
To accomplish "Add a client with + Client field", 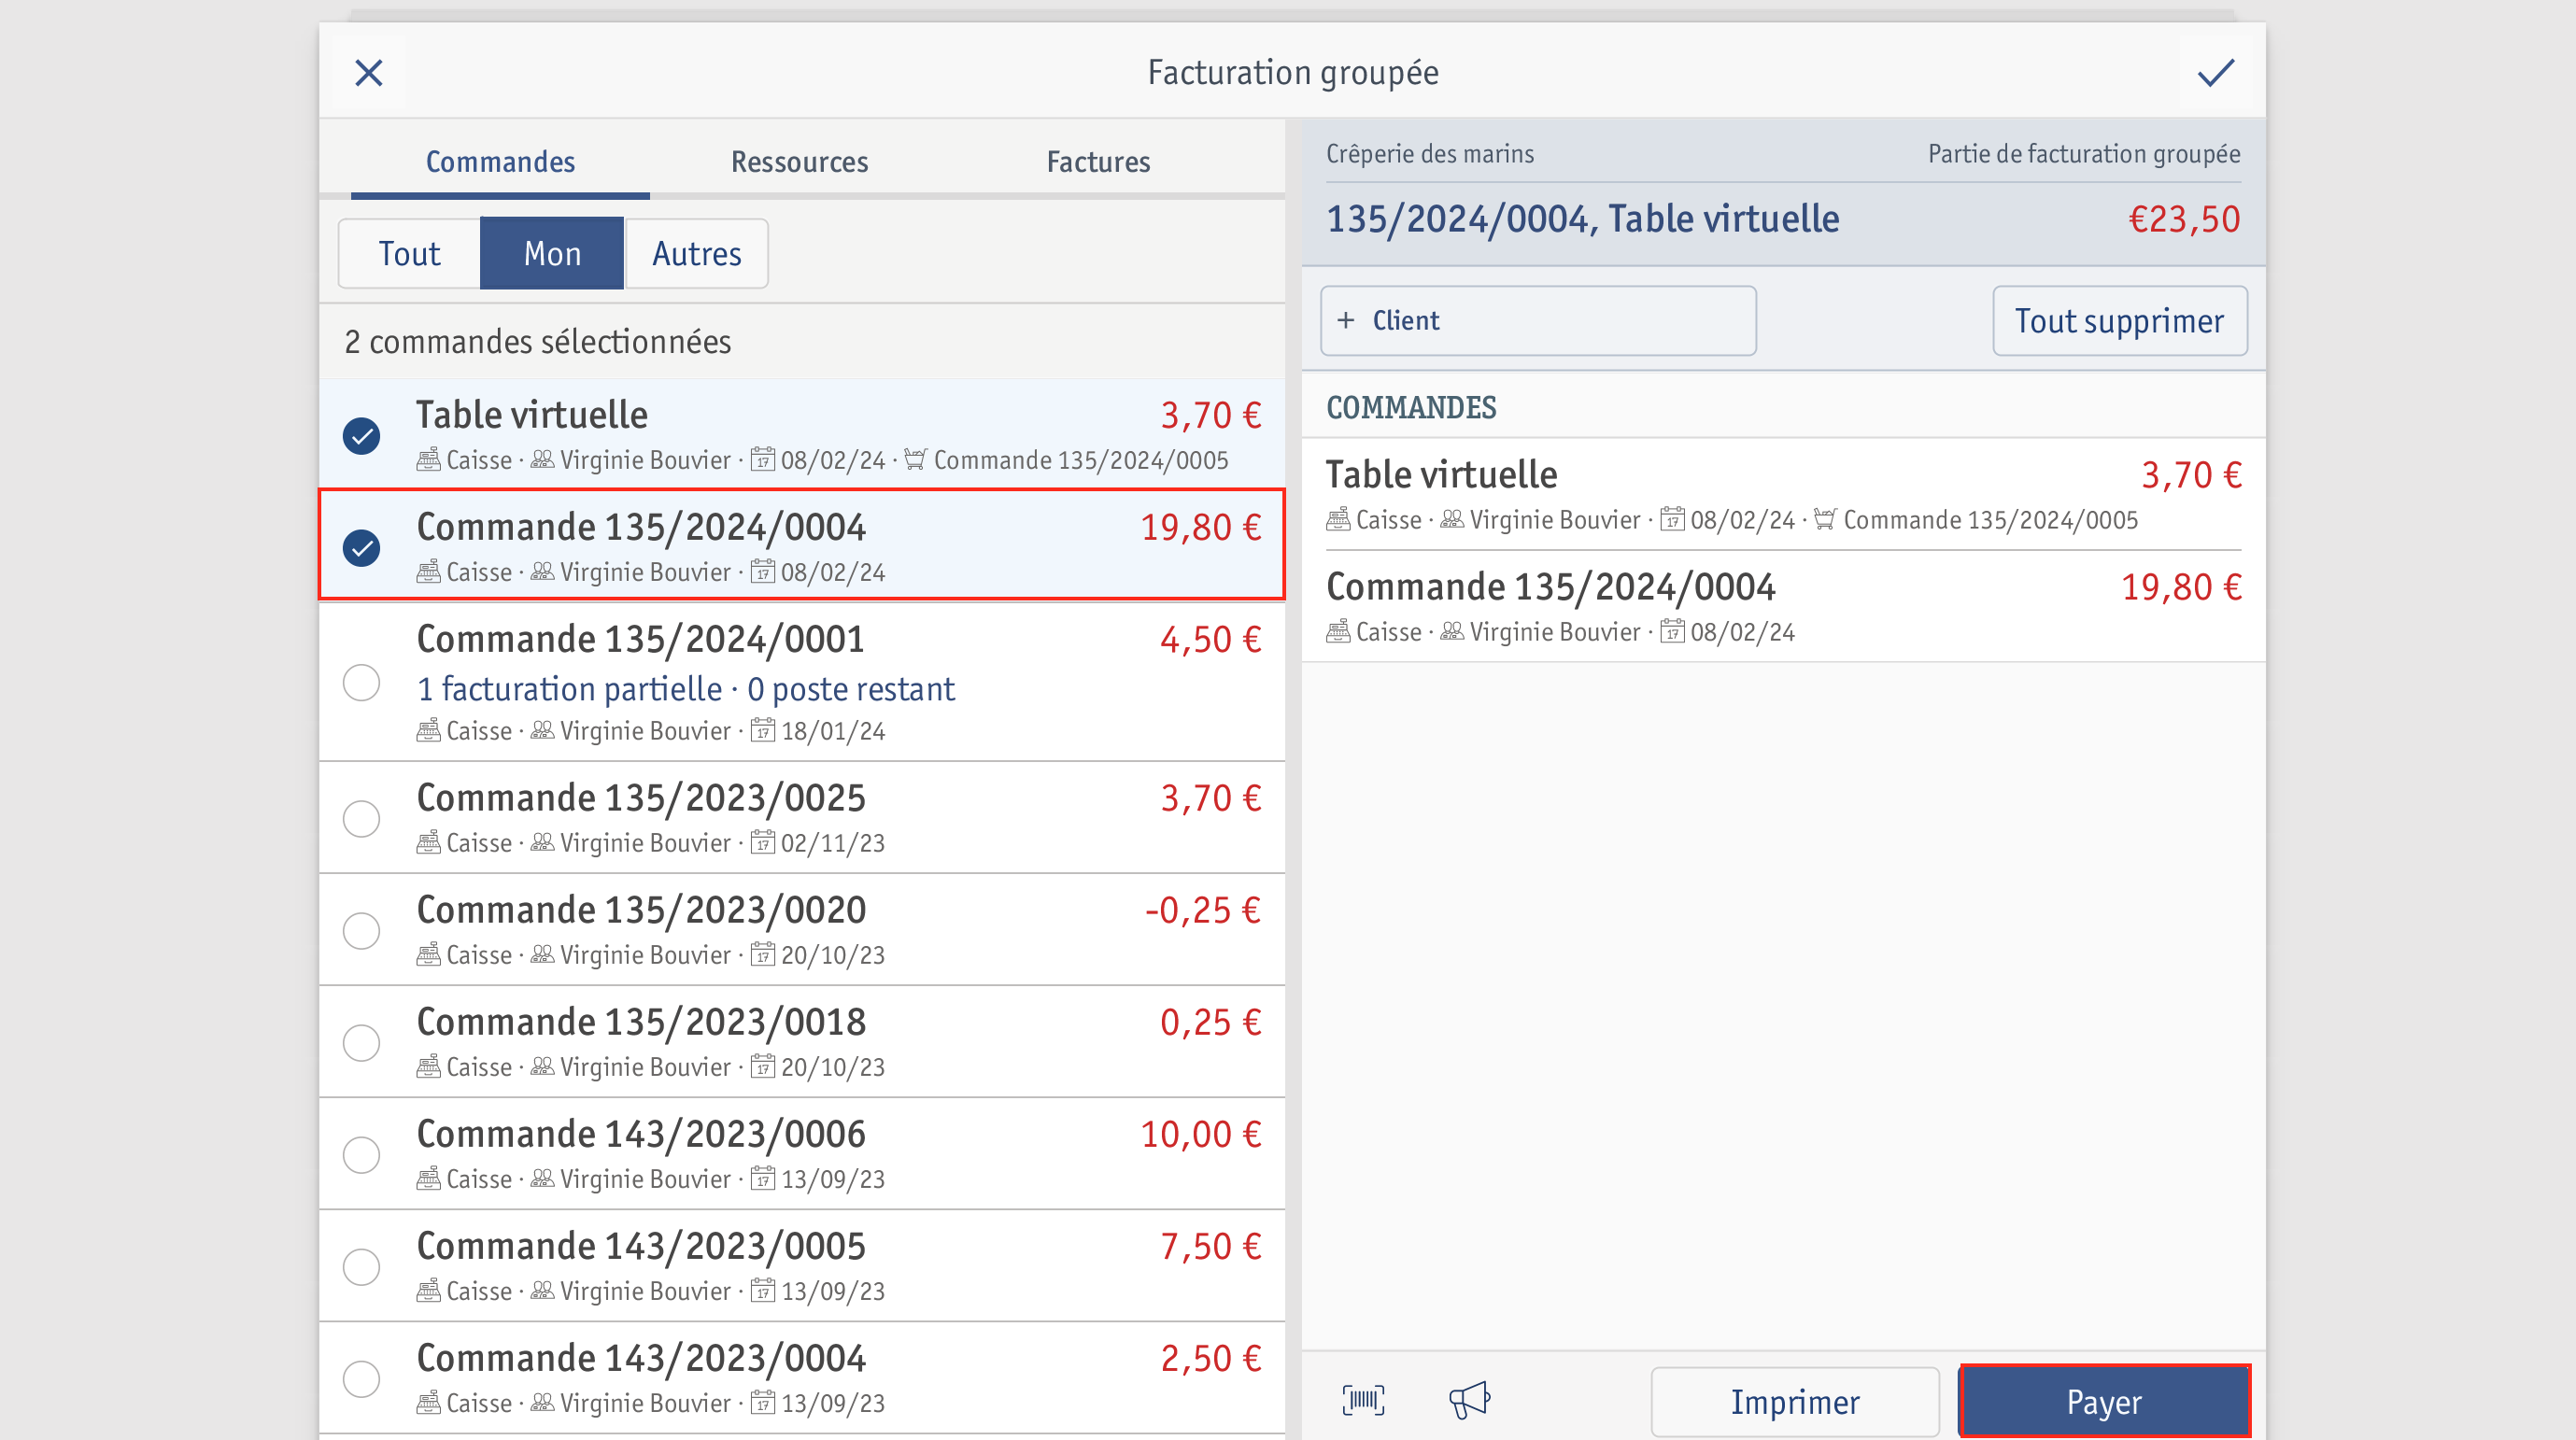I will pos(1538,321).
